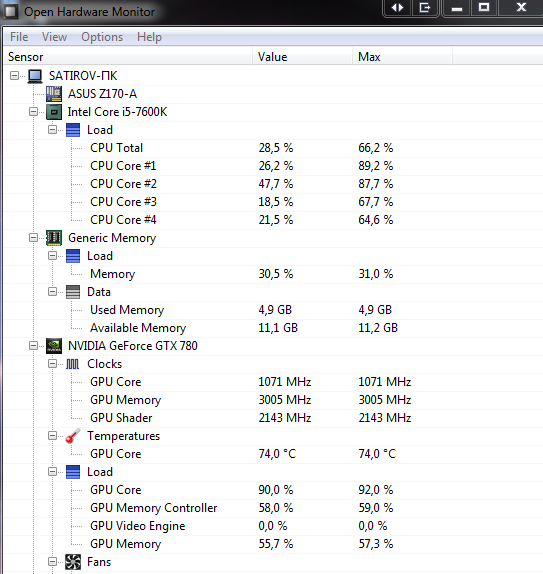The image size is (543, 574).
Task: Open the File menu
Action: coord(19,37)
